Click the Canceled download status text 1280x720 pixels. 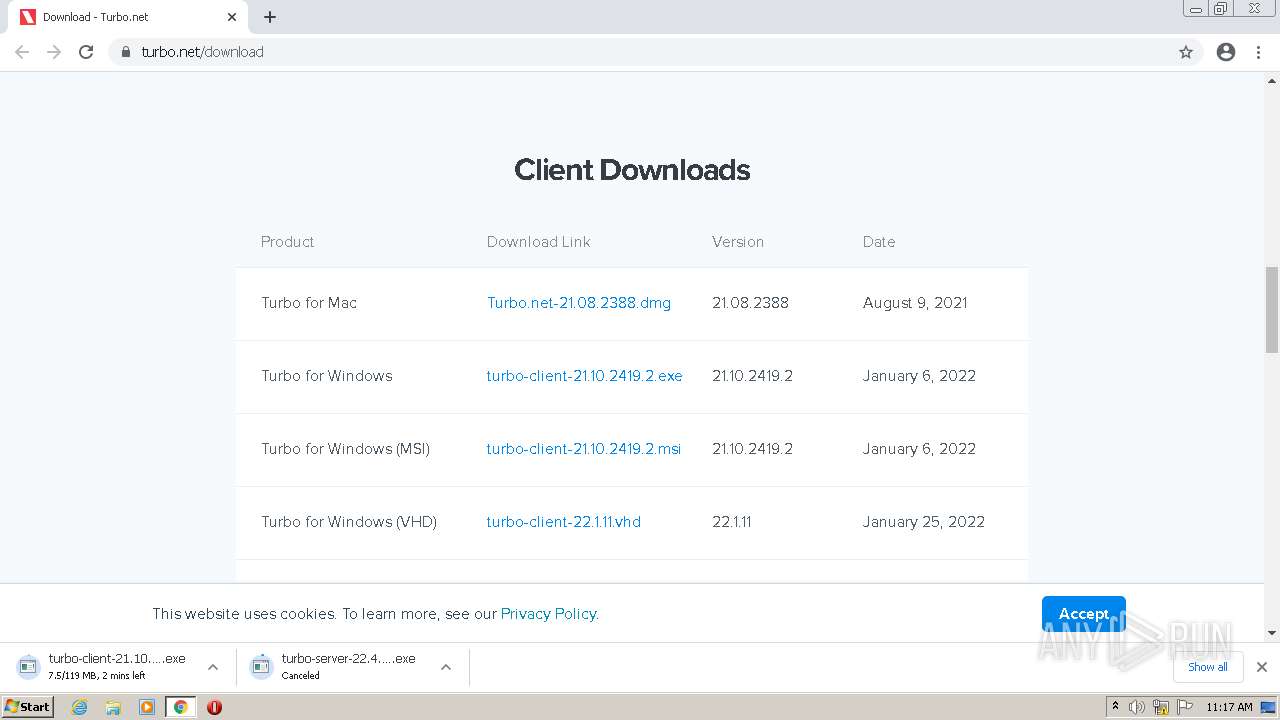coord(300,676)
